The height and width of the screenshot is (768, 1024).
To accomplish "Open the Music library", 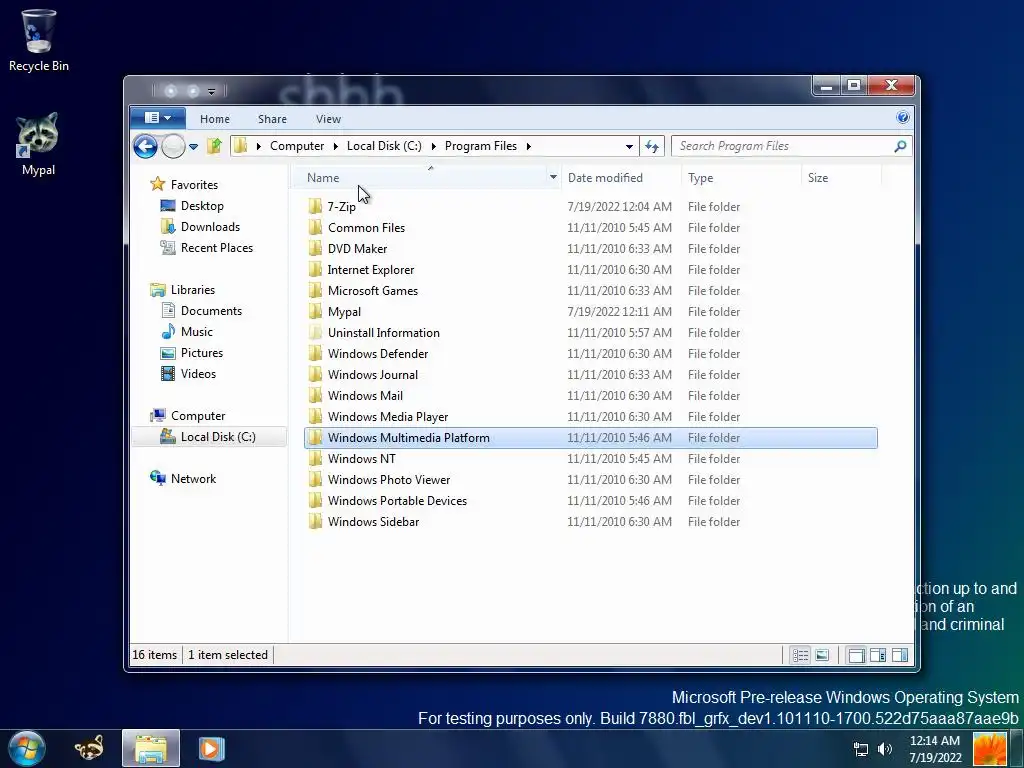I will click(197, 332).
